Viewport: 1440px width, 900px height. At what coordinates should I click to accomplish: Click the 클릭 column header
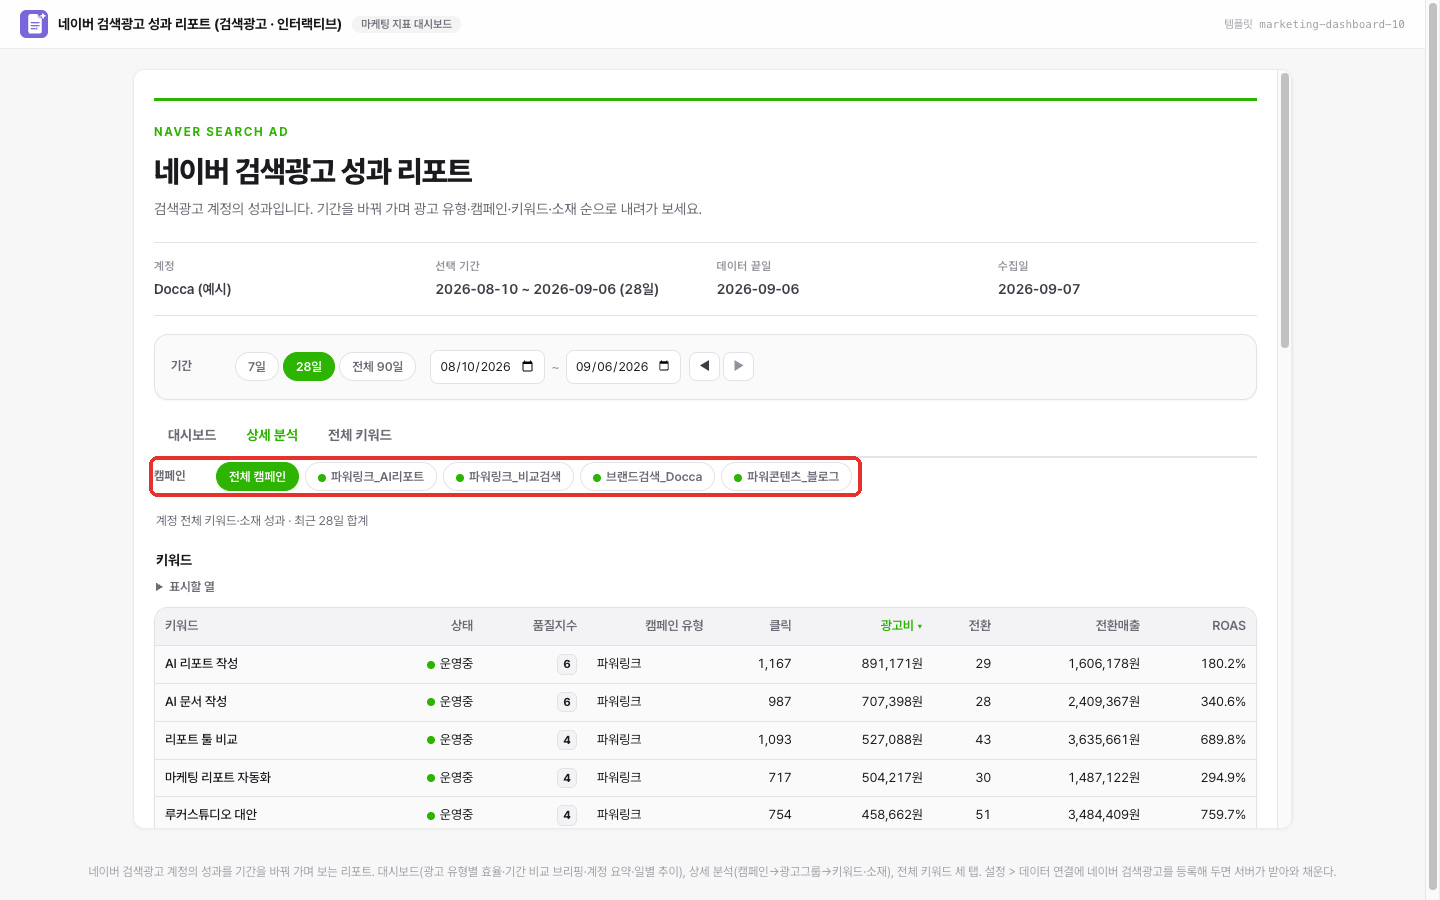point(780,626)
